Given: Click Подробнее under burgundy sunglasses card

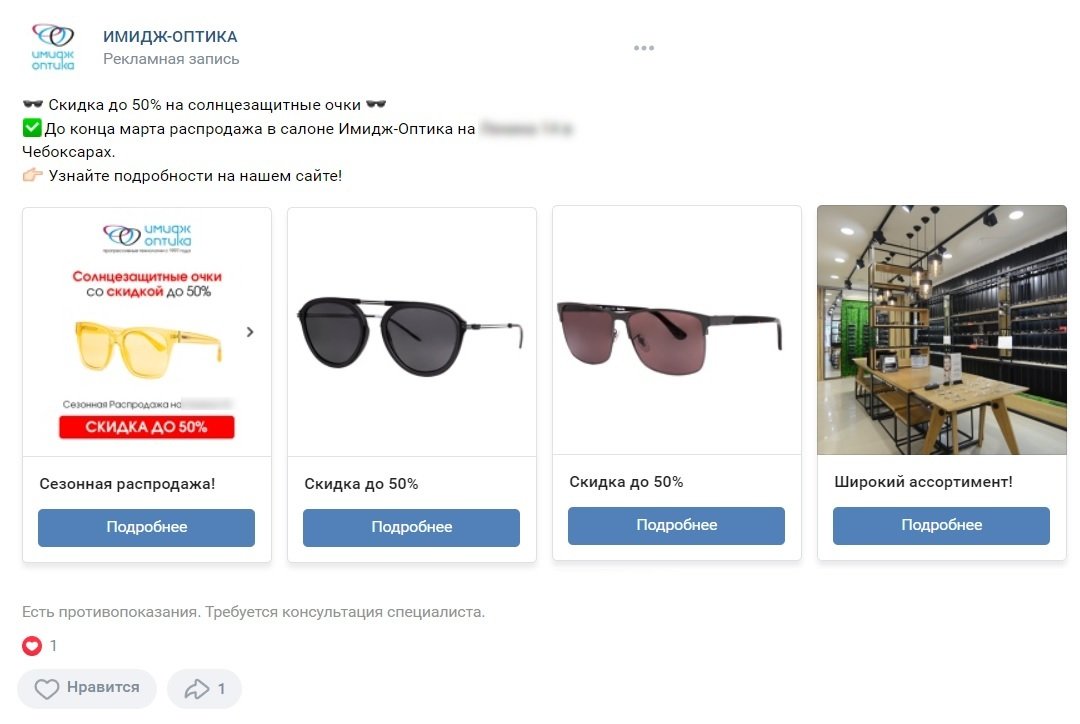Looking at the screenshot, I should (676, 525).
